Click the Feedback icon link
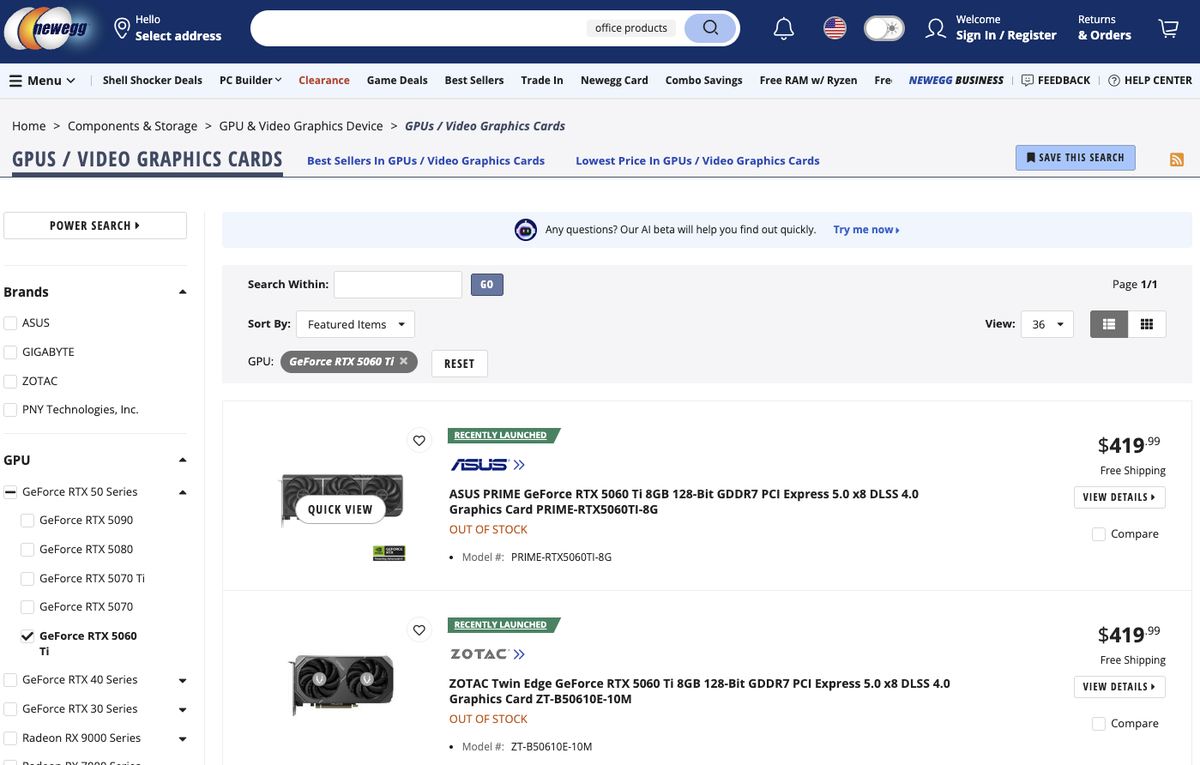The height and width of the screenshot is (765, 1200). 1056,80
